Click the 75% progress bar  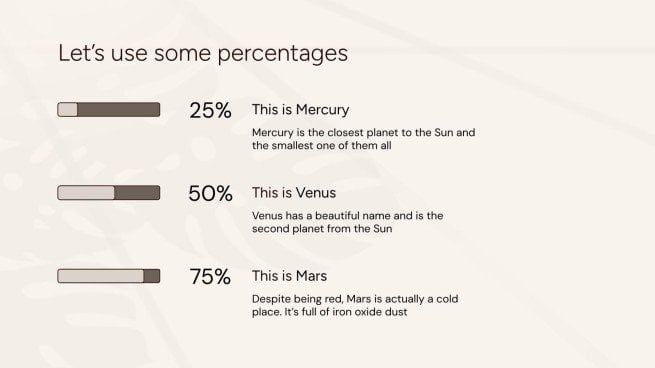(x=109, y=276)
